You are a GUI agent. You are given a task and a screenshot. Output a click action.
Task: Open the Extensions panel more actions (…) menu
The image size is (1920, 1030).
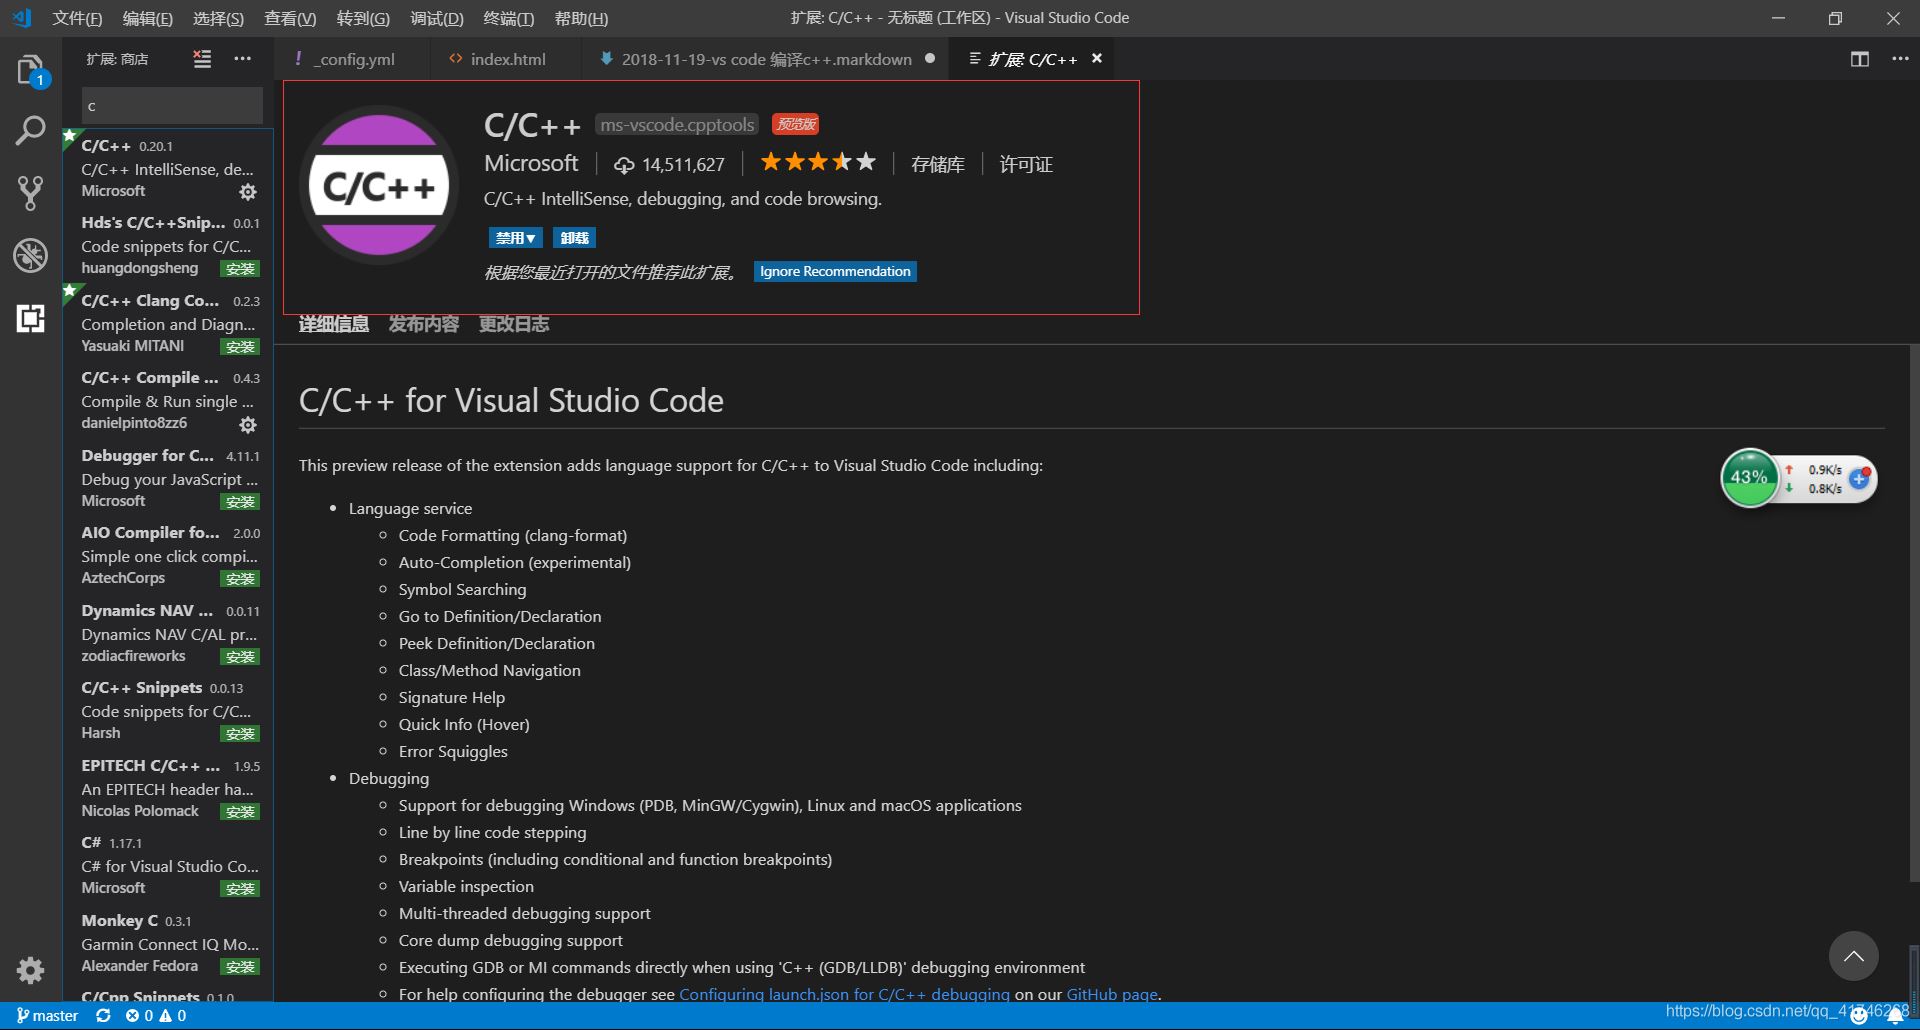coord(242,59)
